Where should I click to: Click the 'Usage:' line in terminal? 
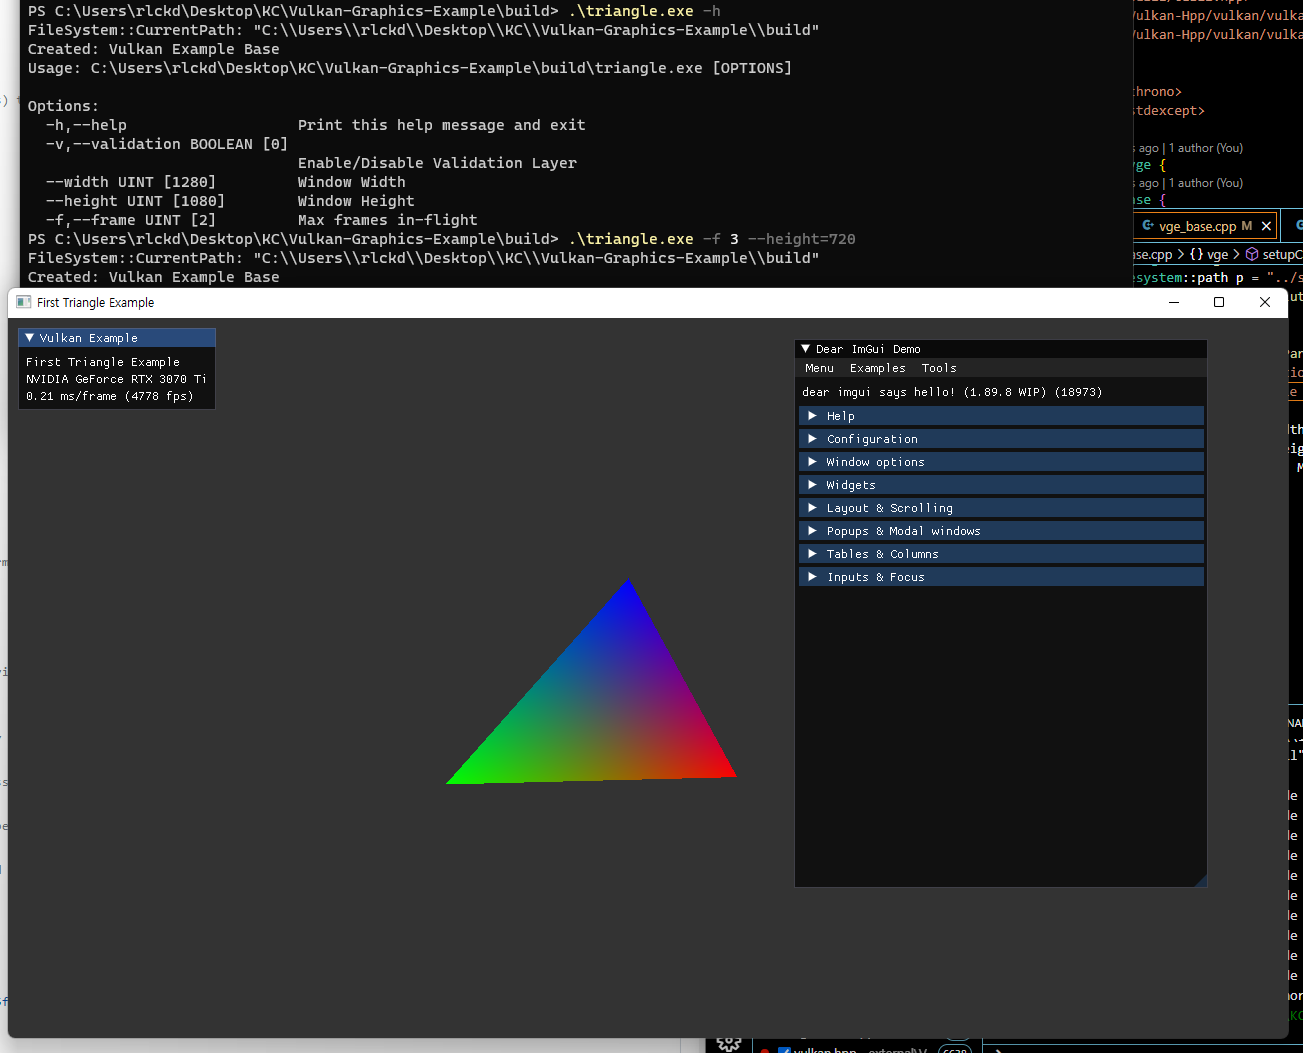[410, 68]
